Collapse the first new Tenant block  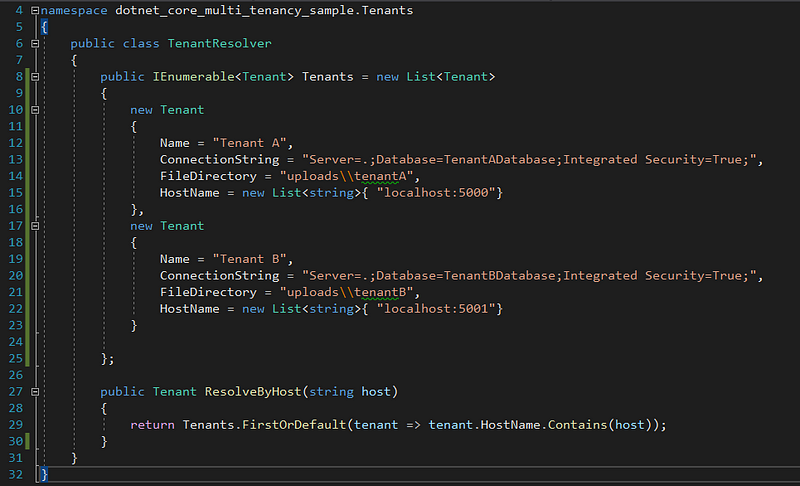(35, 110)
